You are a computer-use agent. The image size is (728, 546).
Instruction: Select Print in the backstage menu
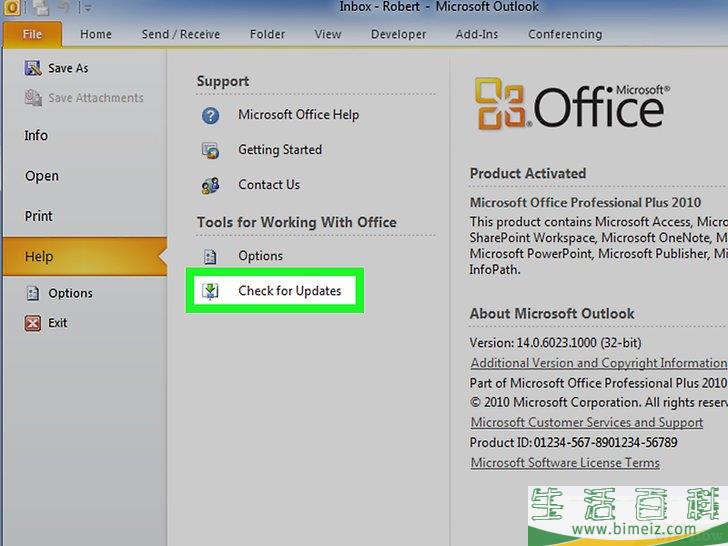tap(39, 216)
